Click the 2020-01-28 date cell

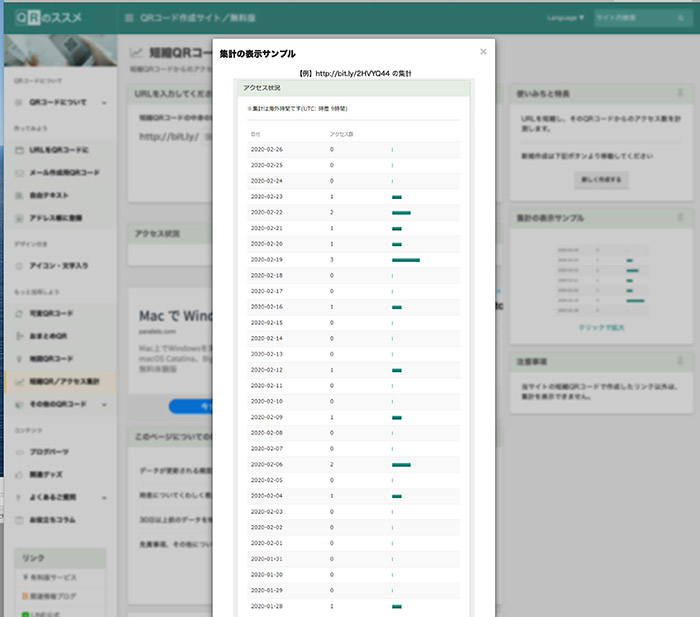point(267,606)
